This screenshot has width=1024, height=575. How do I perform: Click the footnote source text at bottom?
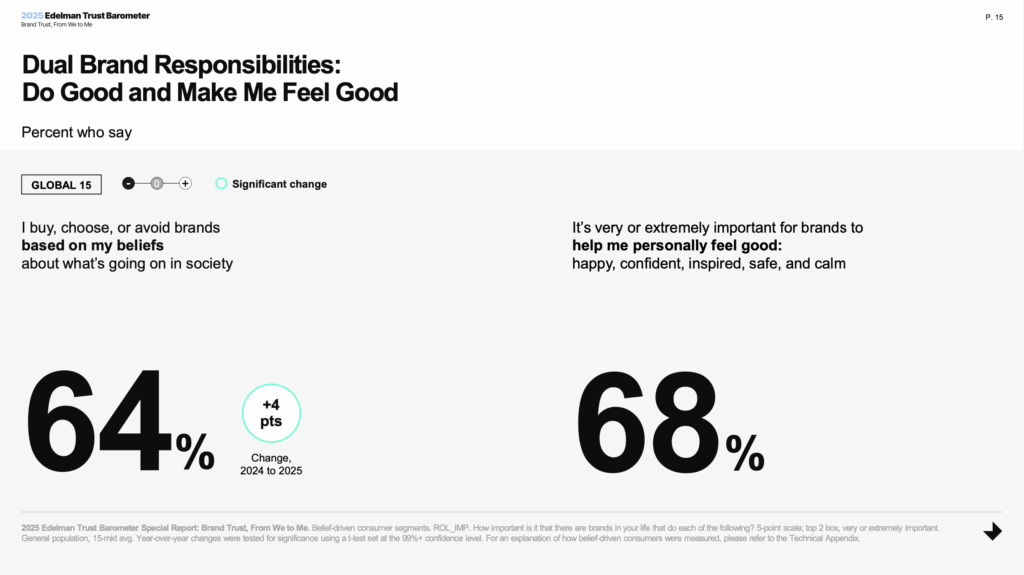click(x=480, y=533)
